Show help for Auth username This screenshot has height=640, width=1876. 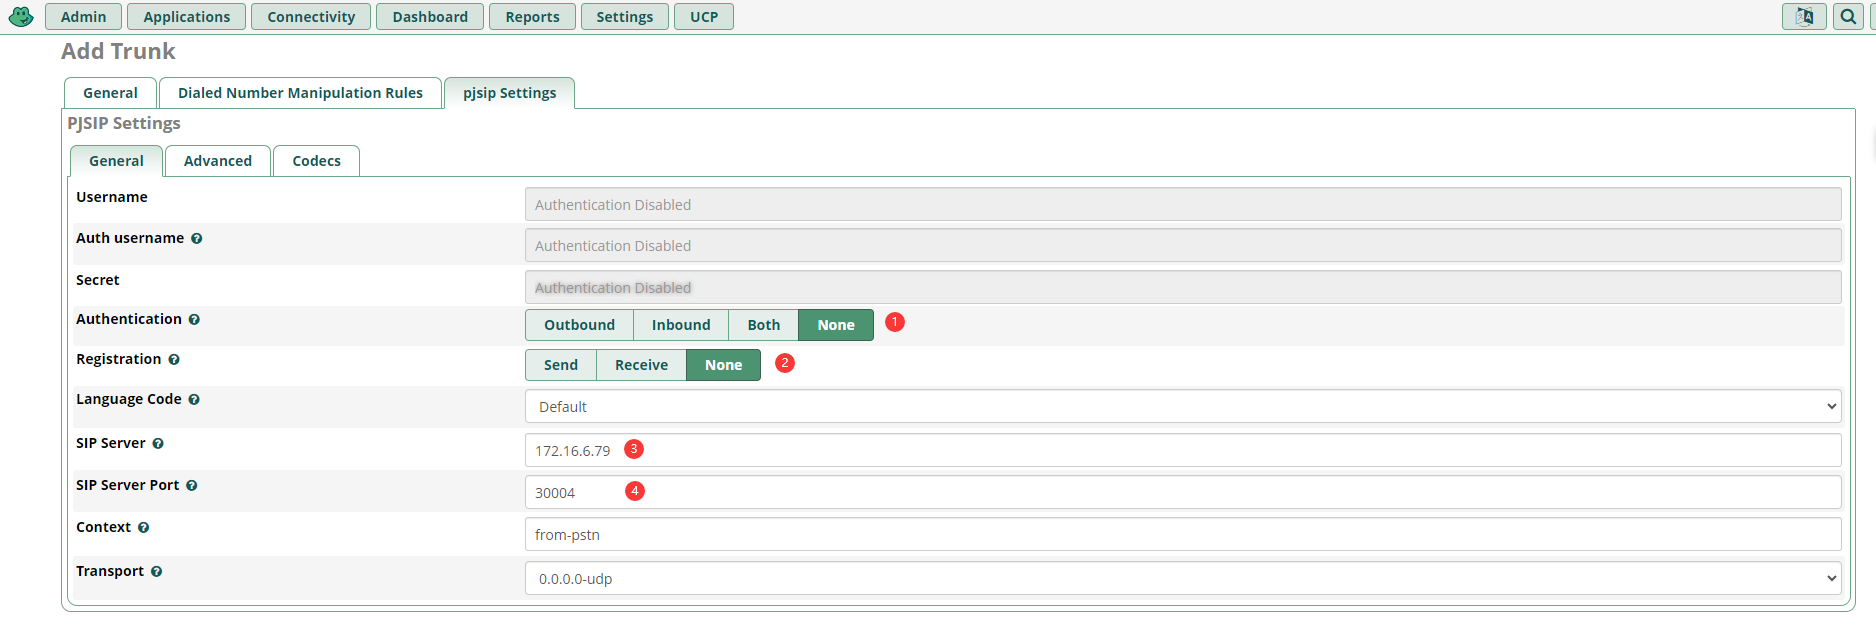[x=197, y=239]
